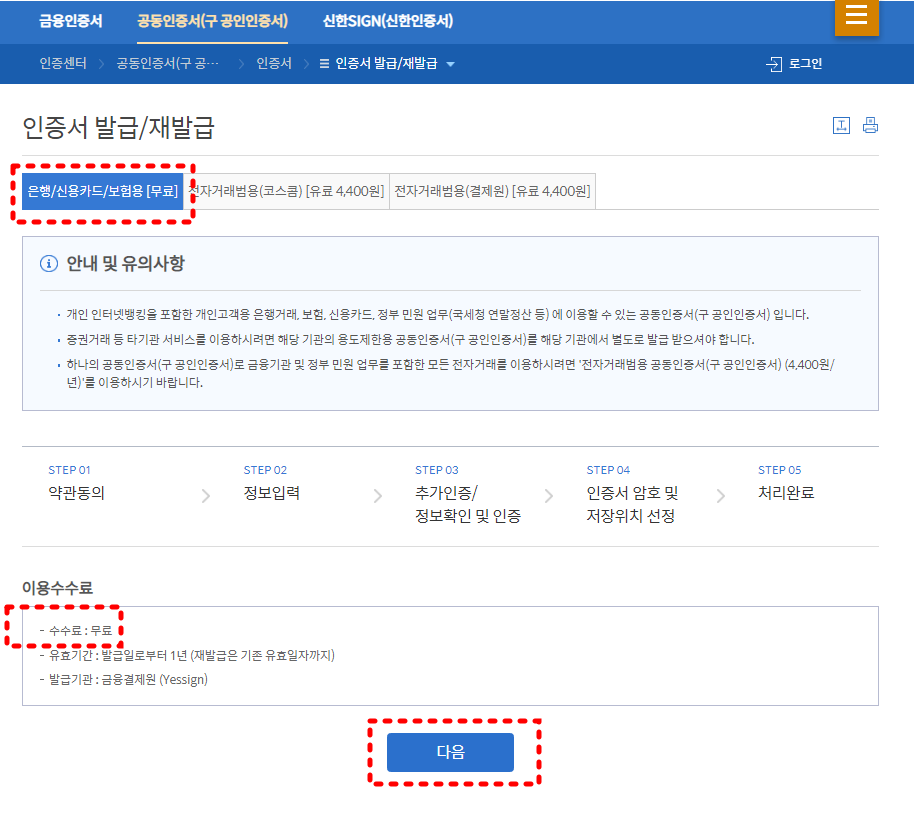Click the 인증서 발급/재발급 page title

(x=118, y=128)
